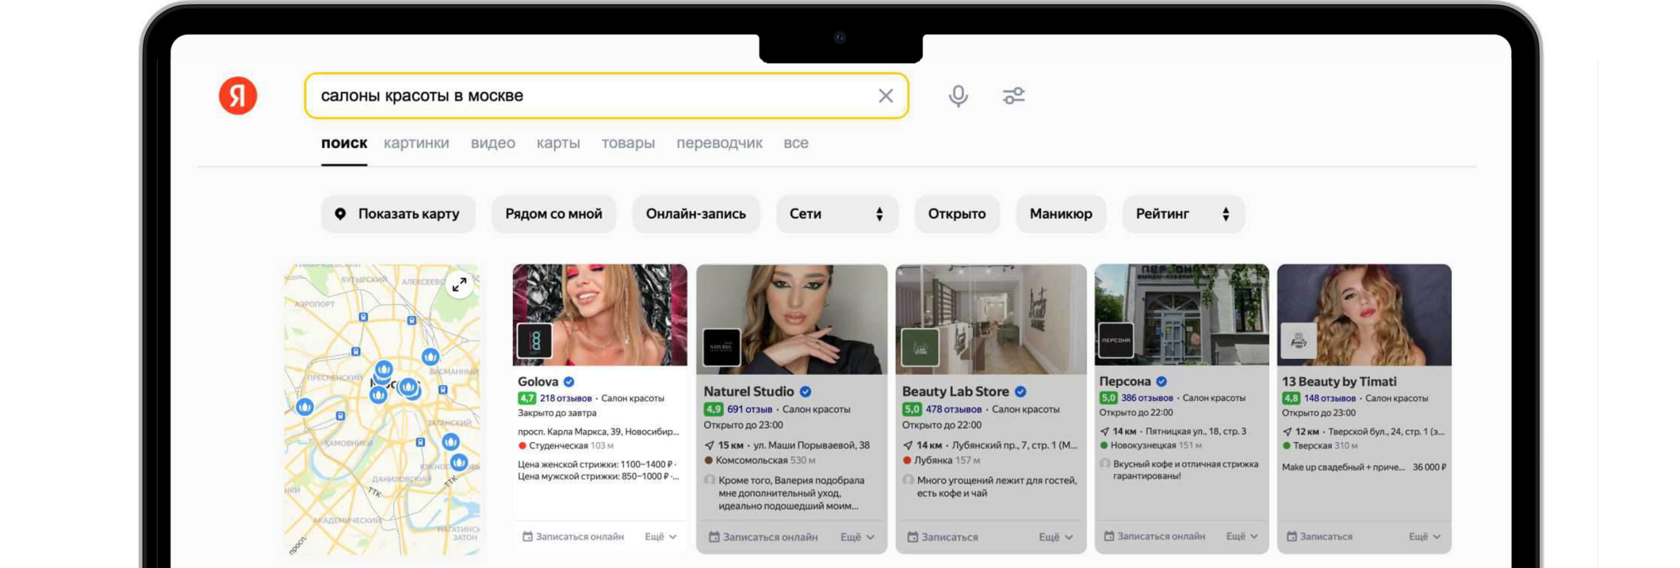Expand the map with the fullscreen arrows icon

[x=459, y=285]
